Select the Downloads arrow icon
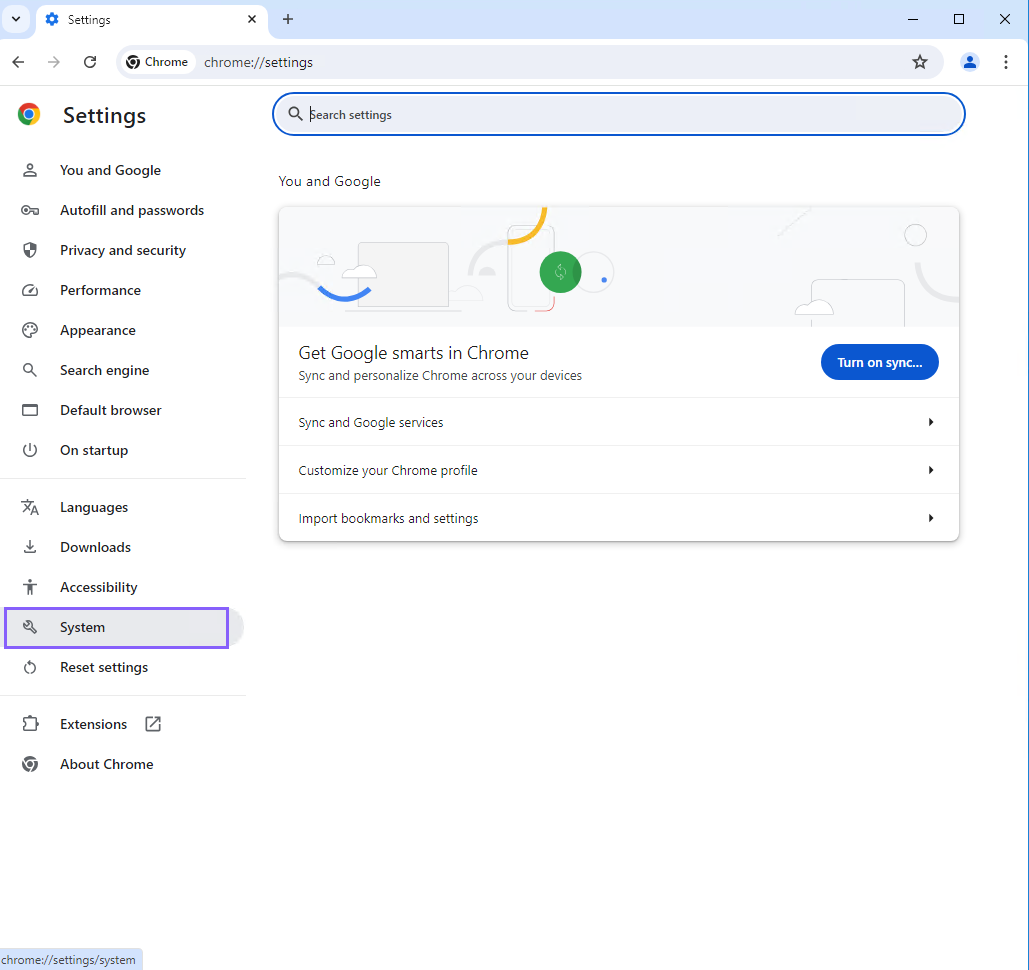 (30, 547)
